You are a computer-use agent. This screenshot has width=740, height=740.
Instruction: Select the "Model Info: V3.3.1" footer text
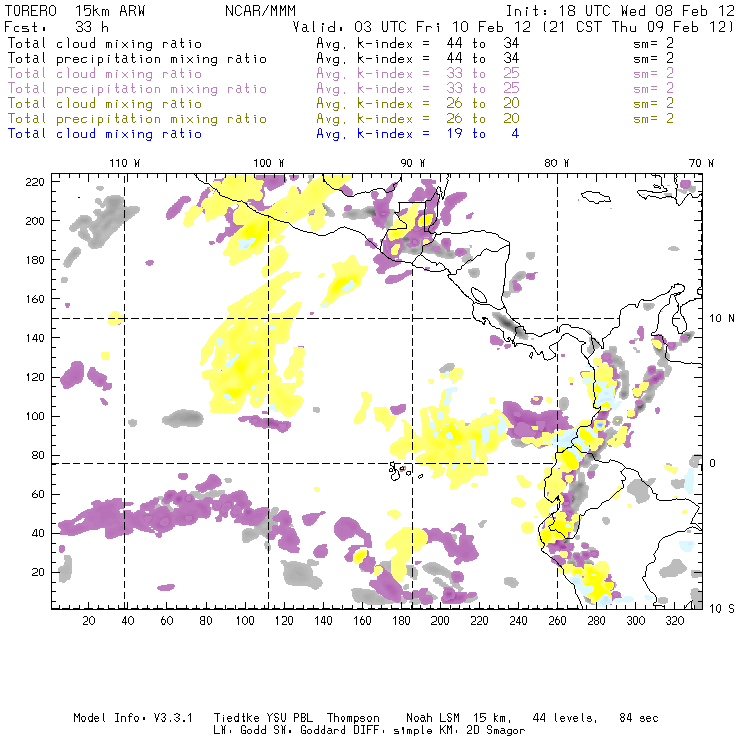[133, 718]
